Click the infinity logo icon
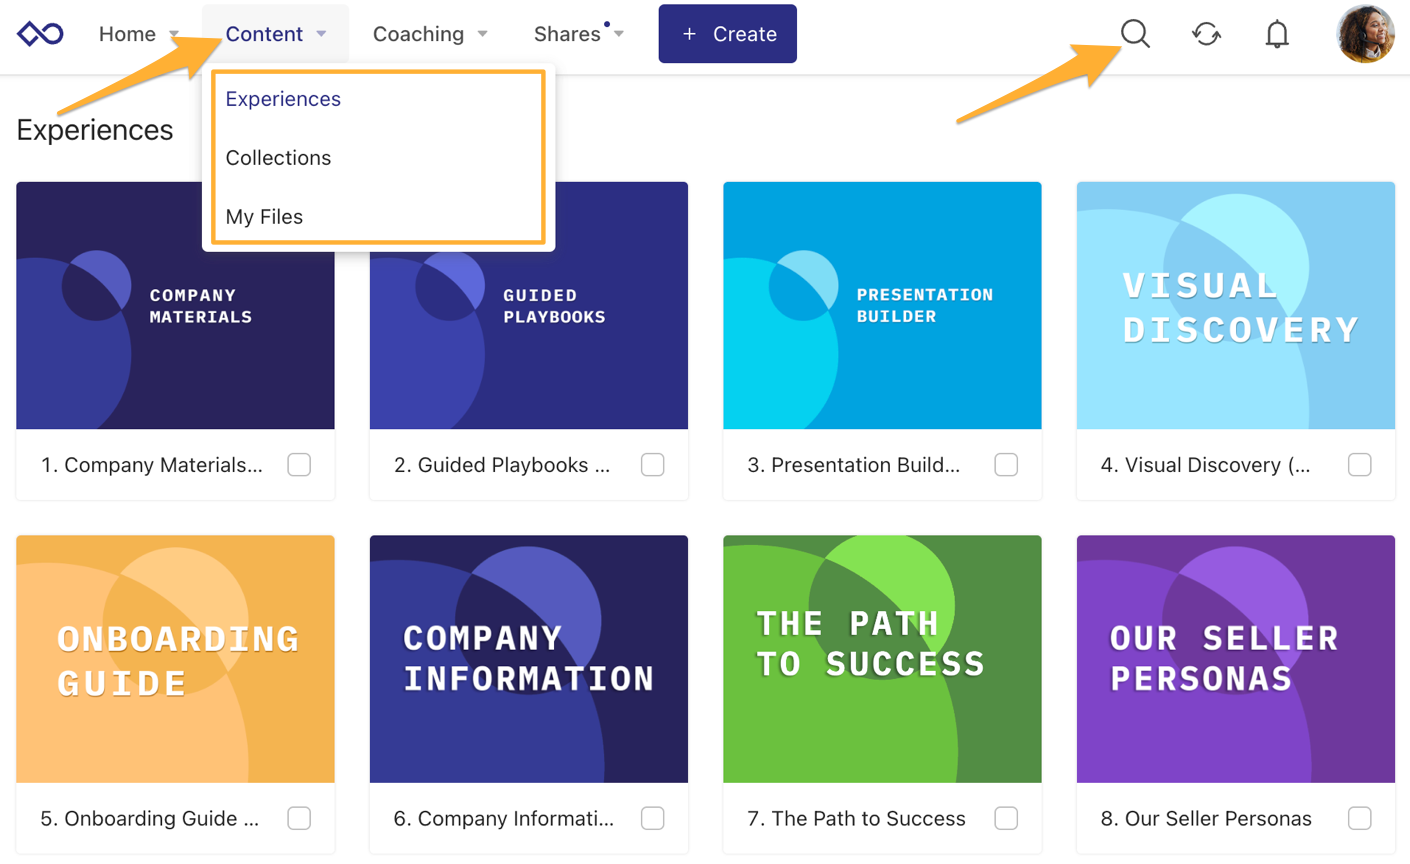The height and width of the screenshot is (864, 1410). pos(40,34)
